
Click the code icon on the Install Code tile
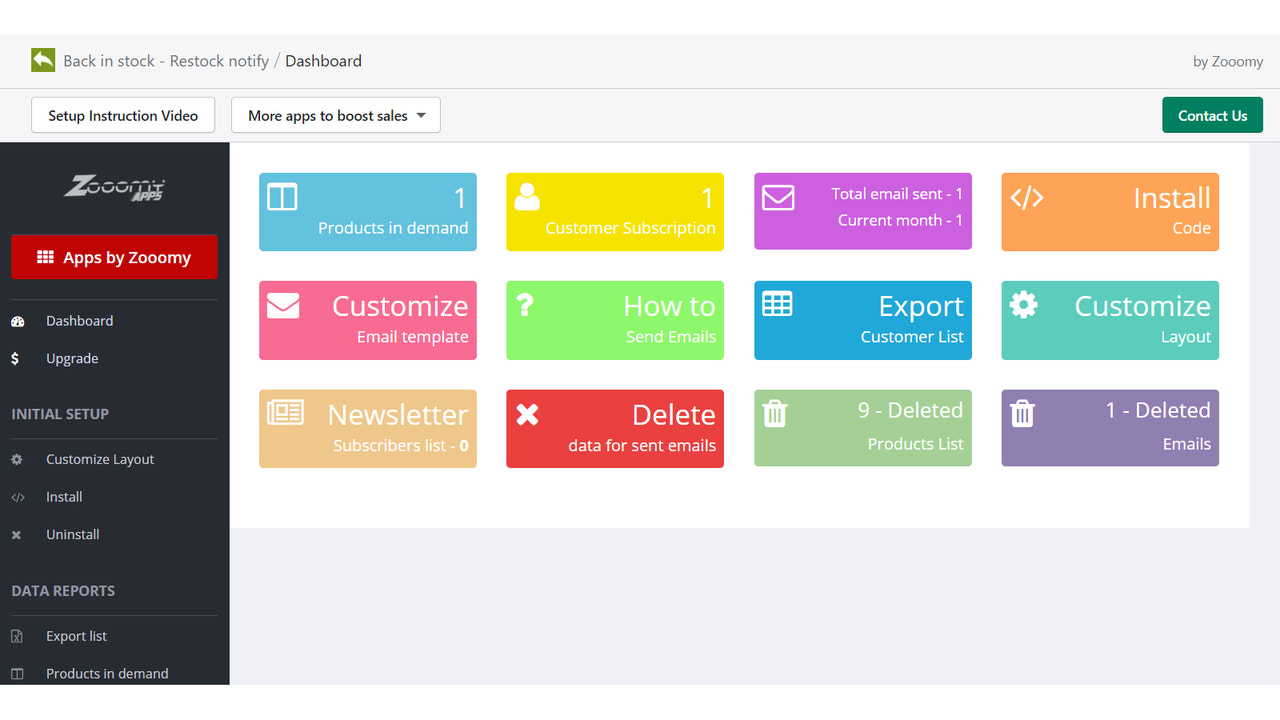[x=1028, y=198]
